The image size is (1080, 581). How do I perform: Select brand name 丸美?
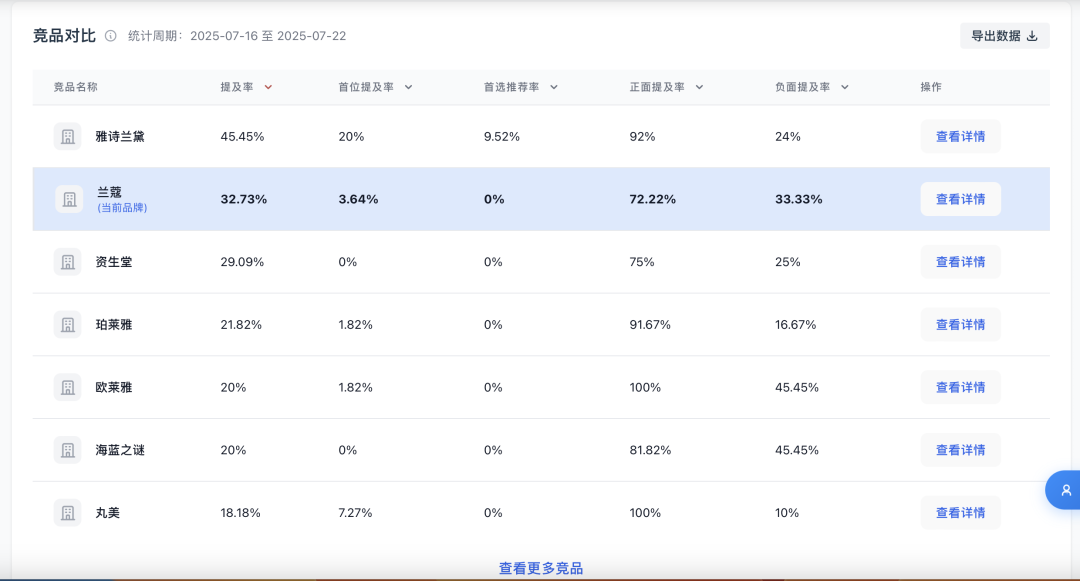pos(107,512)
